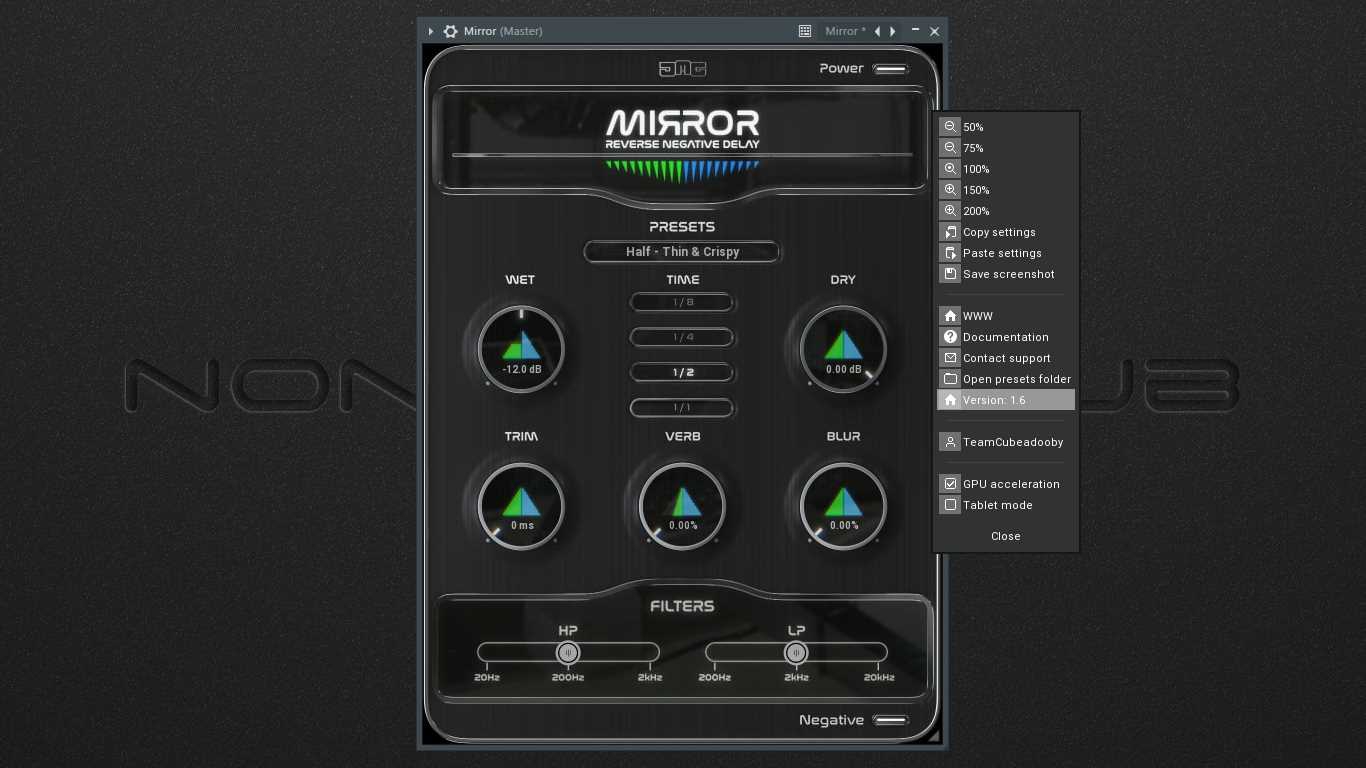
Task: Click the VERB knob
Action: coord(683,505)
